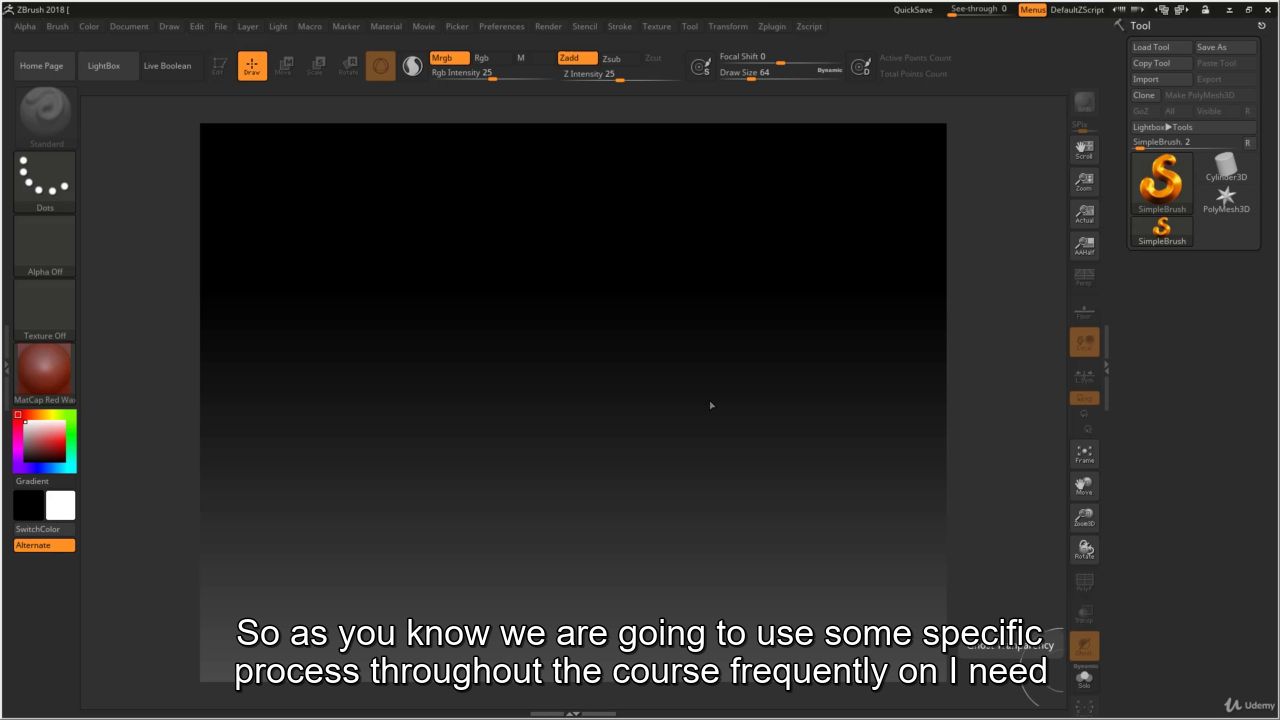Toggle Live Boolean
Viewport: 1280px width, 720px height.
click(x=167, y=66)
